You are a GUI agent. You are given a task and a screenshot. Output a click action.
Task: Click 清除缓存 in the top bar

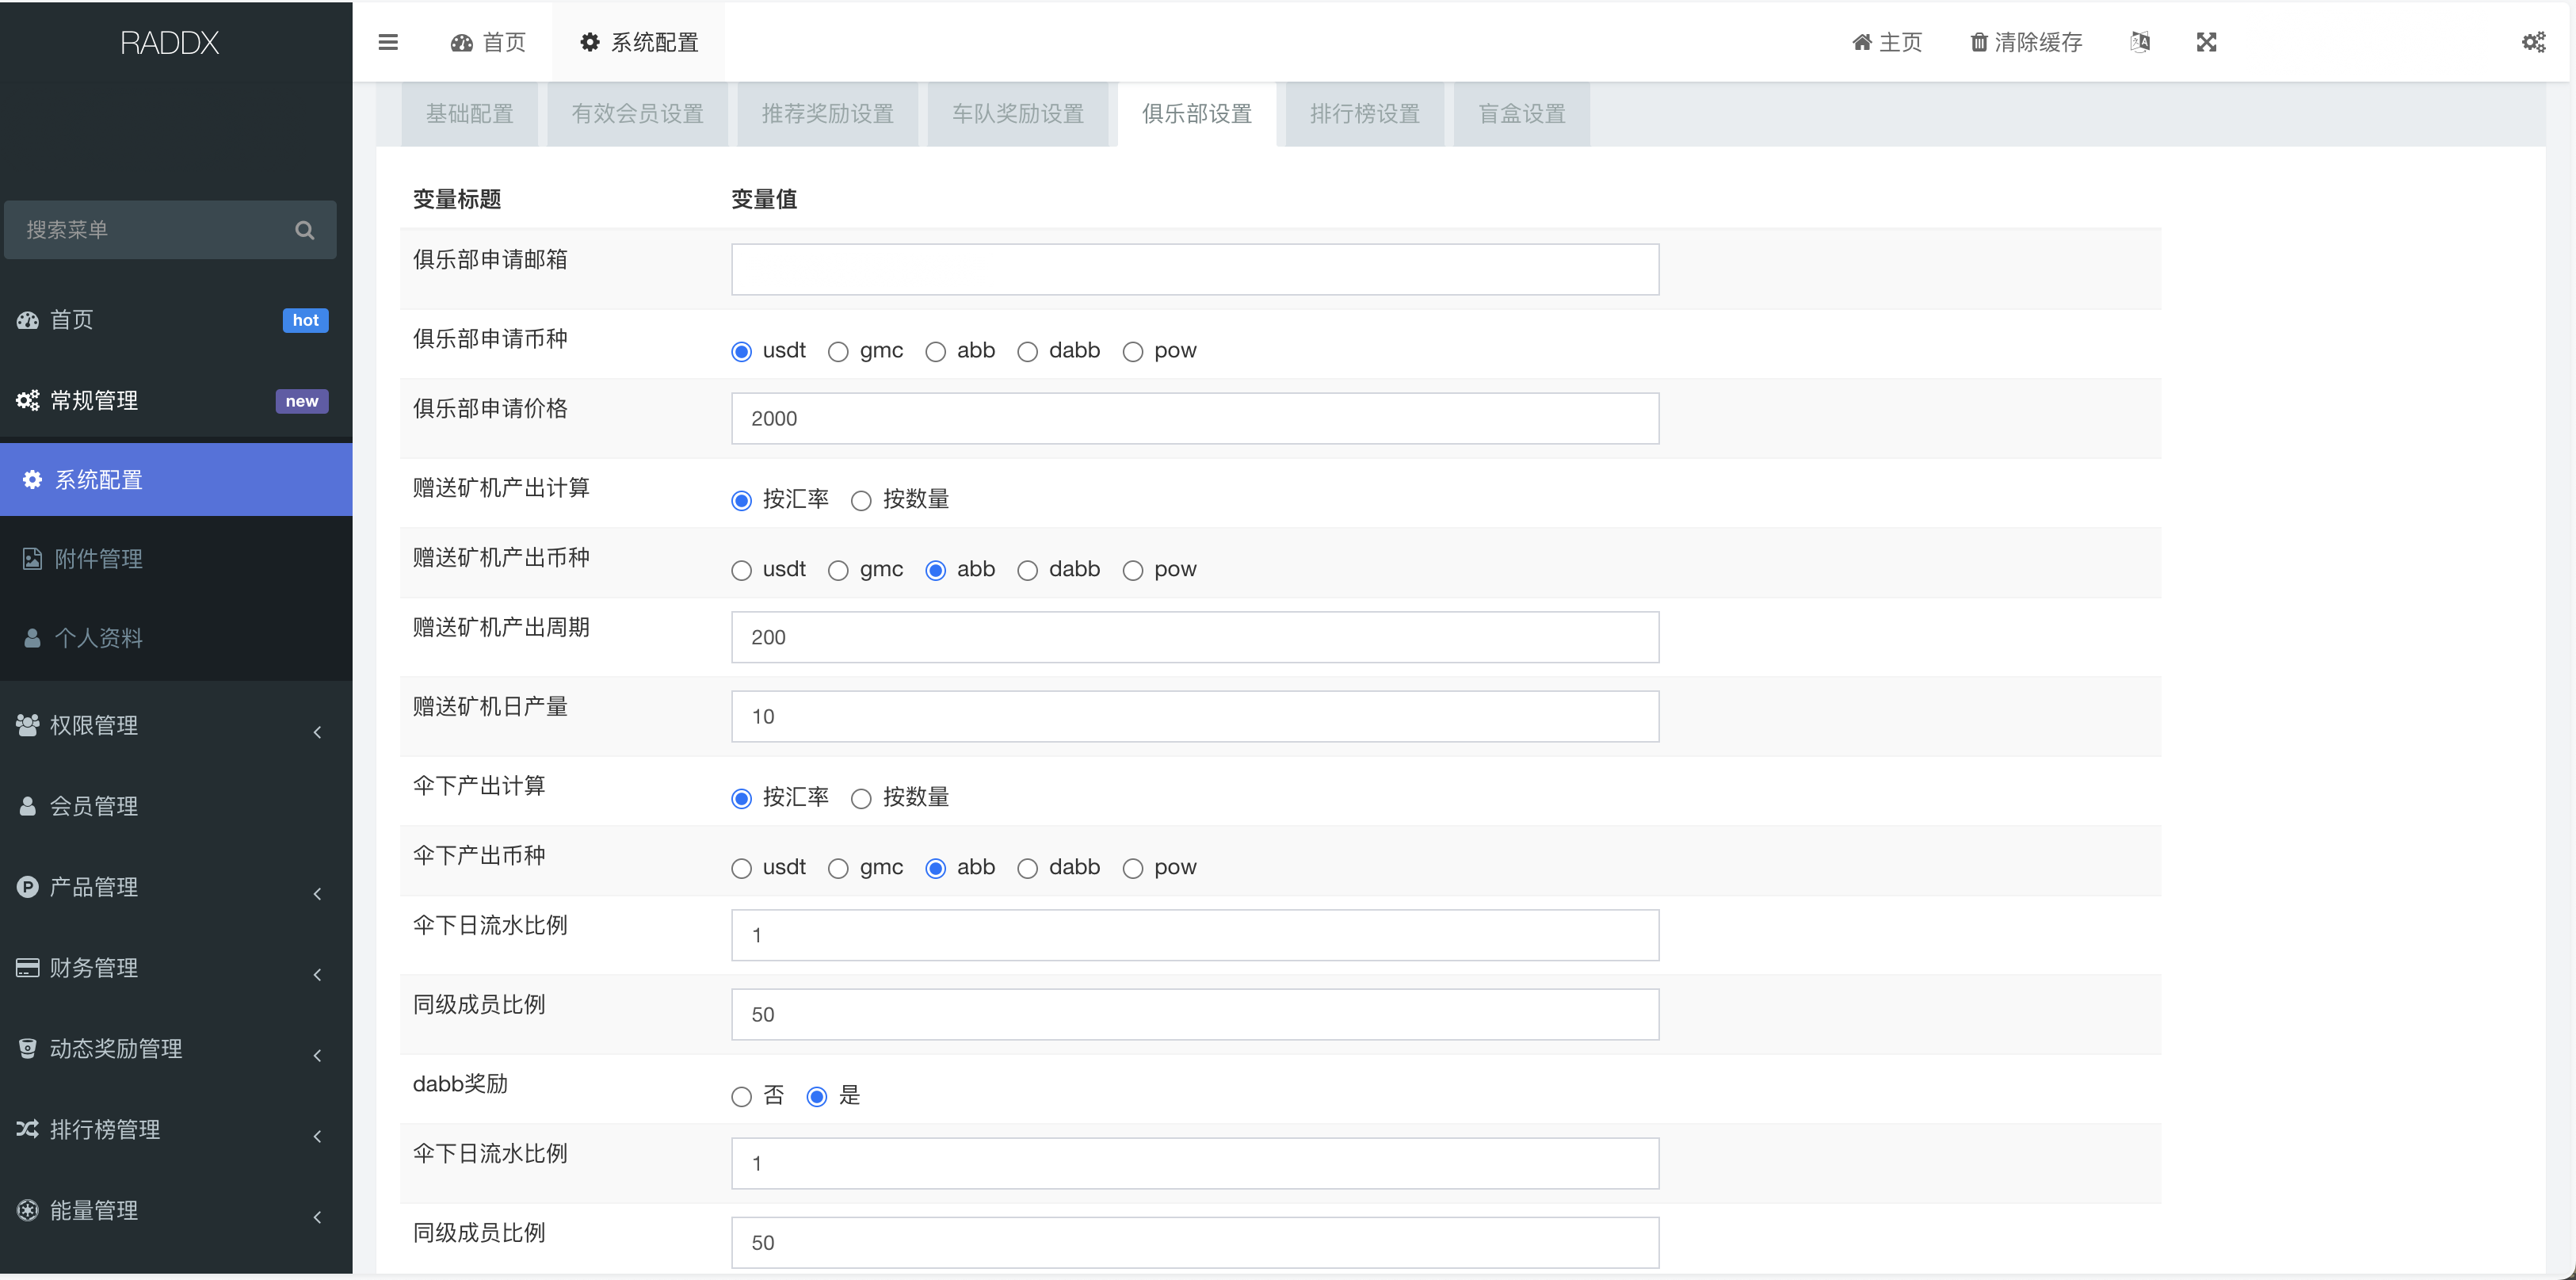point(2025,42)
